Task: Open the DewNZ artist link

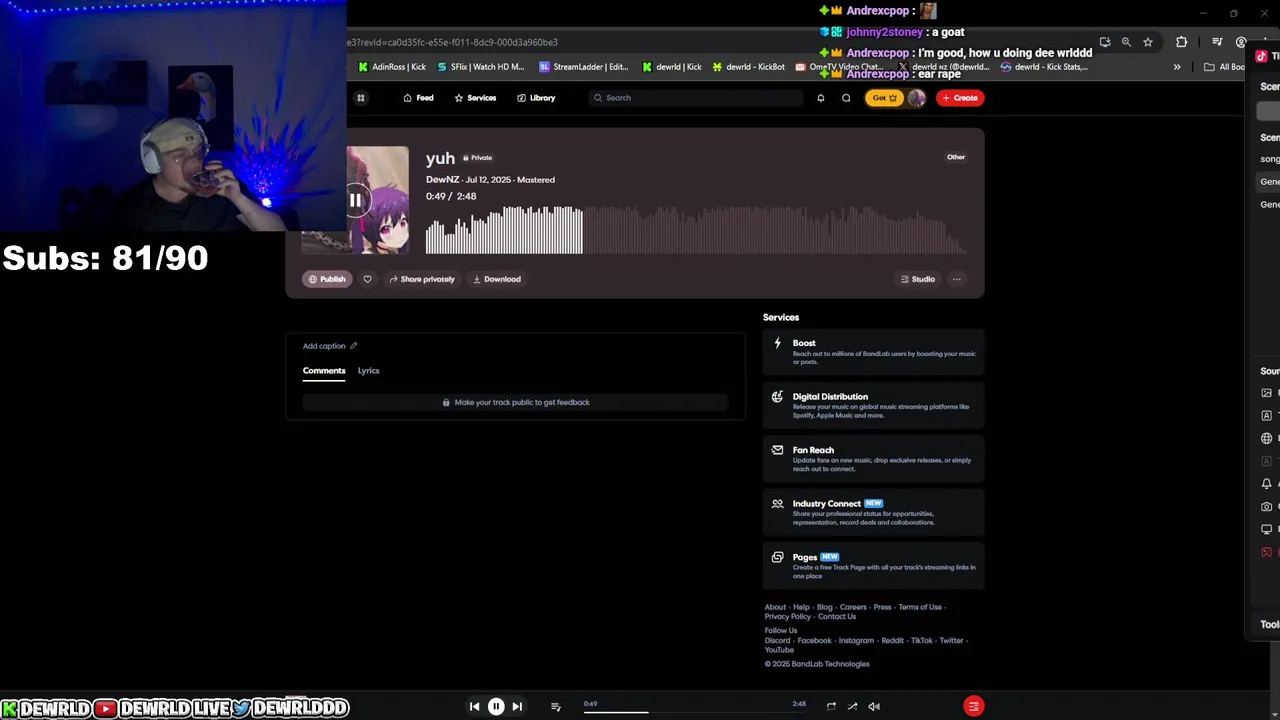Action: click(442, 180)
